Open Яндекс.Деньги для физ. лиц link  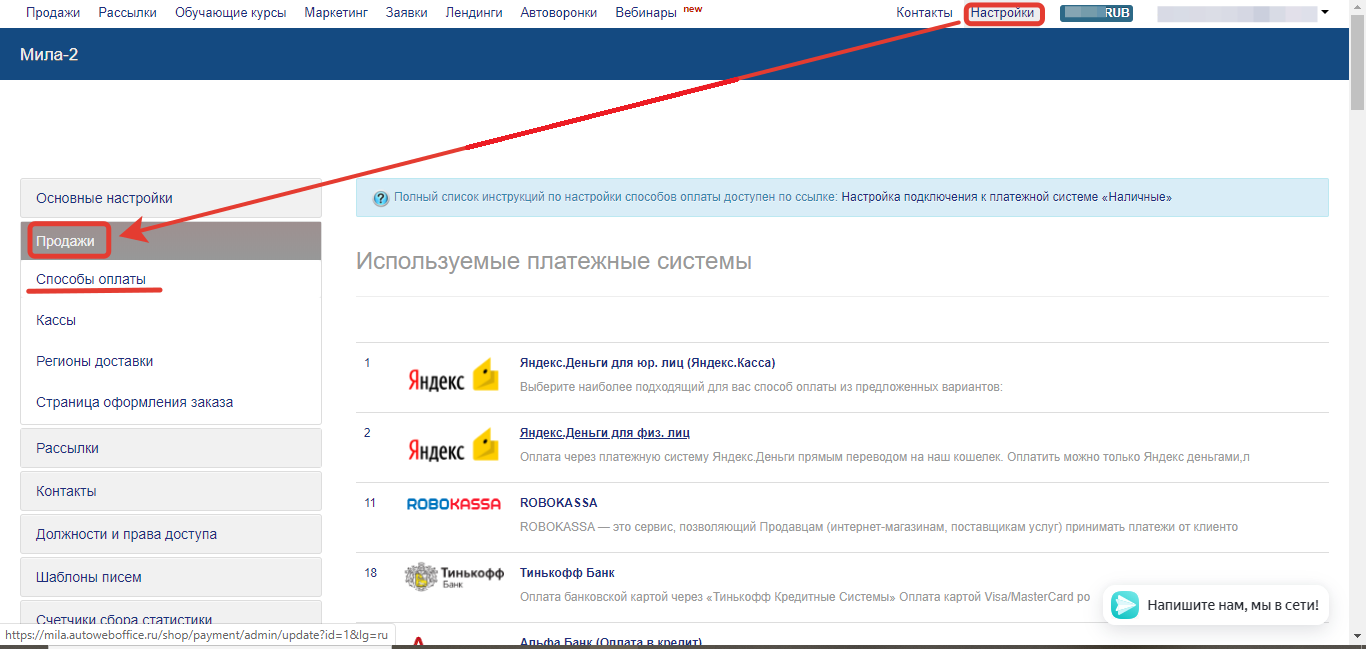pos(604,432)
